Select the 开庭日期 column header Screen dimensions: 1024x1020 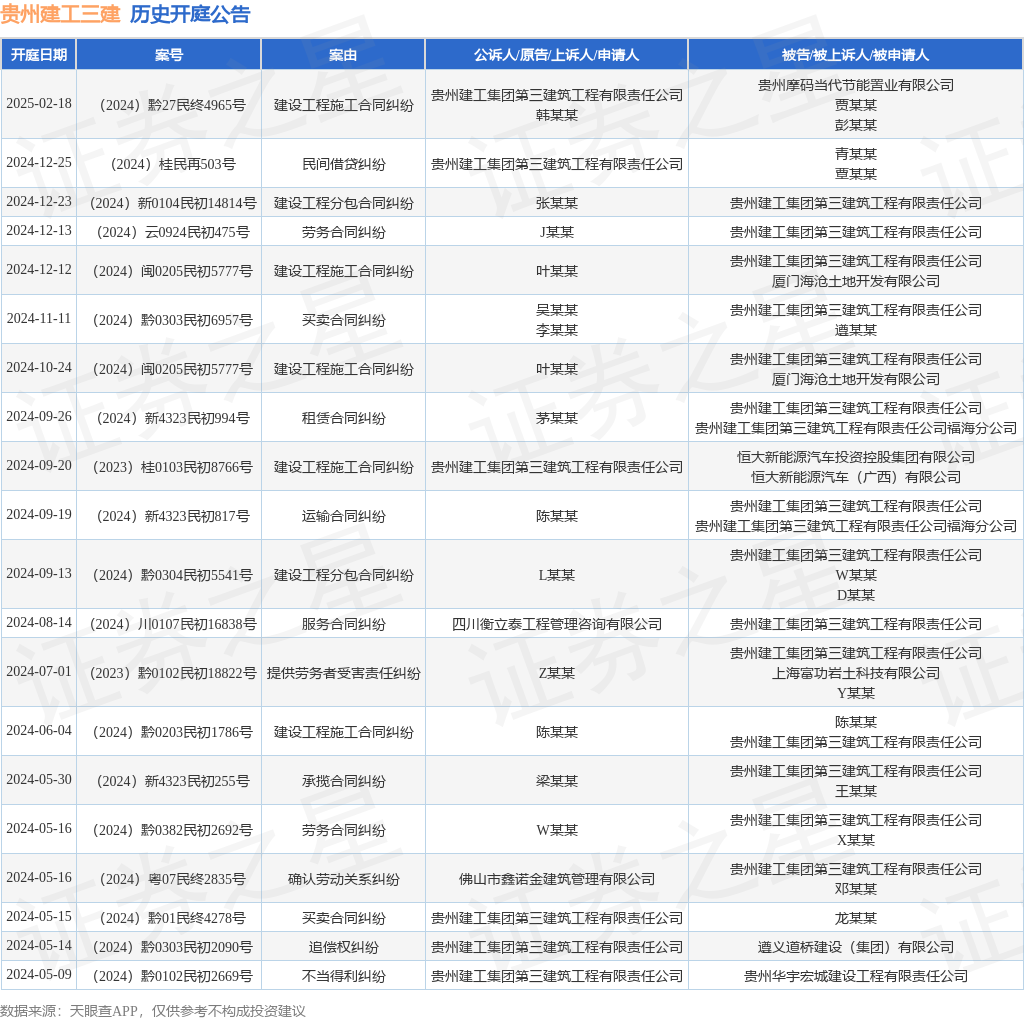(x=39, y=55)
